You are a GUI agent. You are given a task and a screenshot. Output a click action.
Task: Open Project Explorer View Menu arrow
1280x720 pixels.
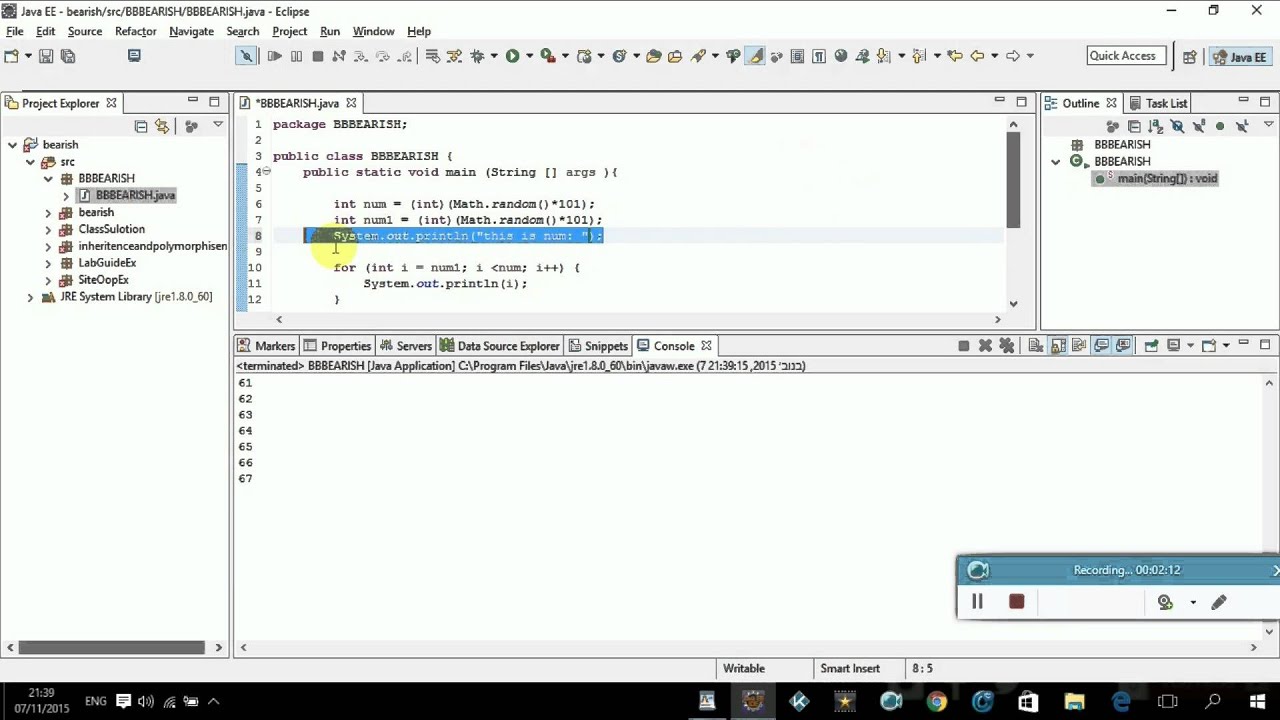click(218, 125)
